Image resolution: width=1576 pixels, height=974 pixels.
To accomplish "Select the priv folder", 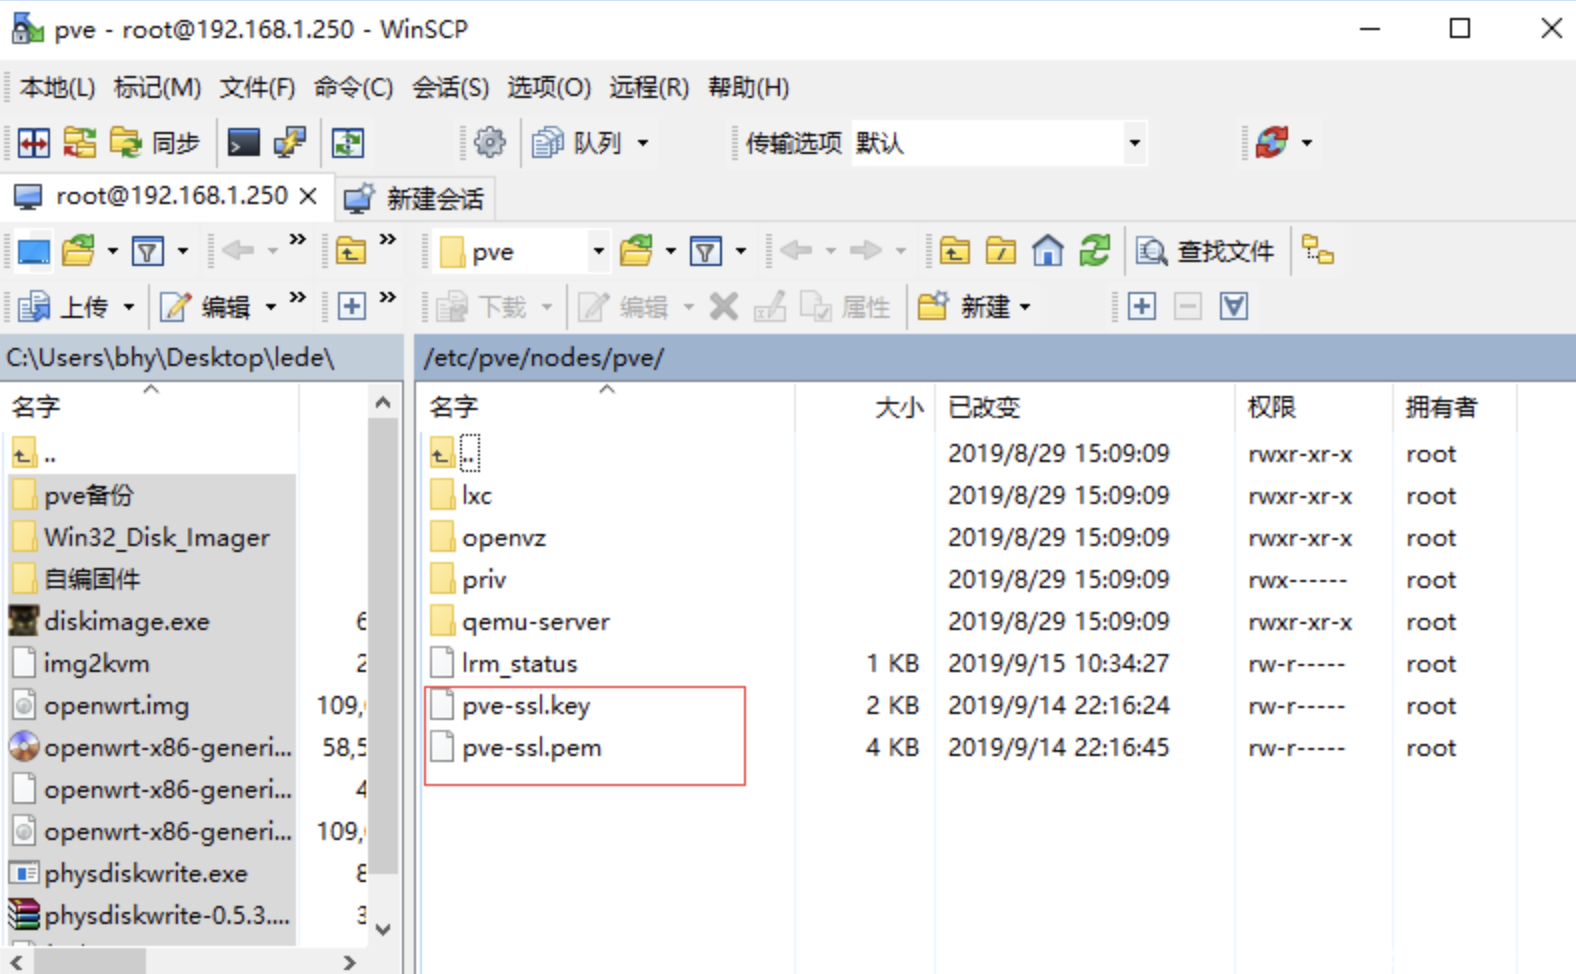I will click(484, 580).
